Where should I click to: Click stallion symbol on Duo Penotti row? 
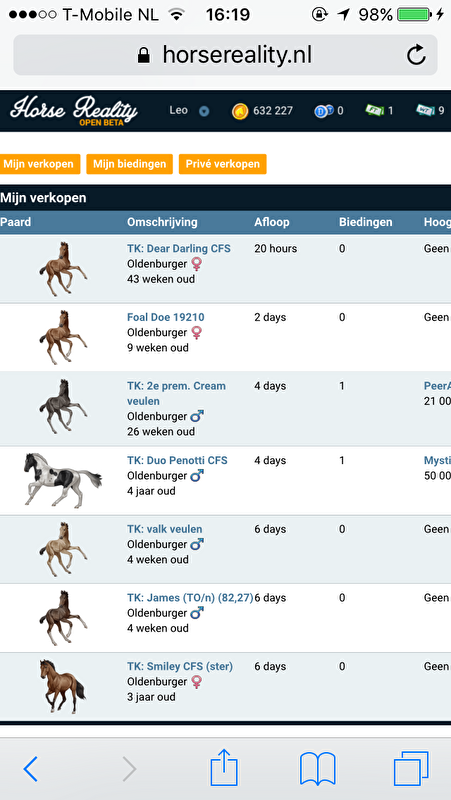197,476
